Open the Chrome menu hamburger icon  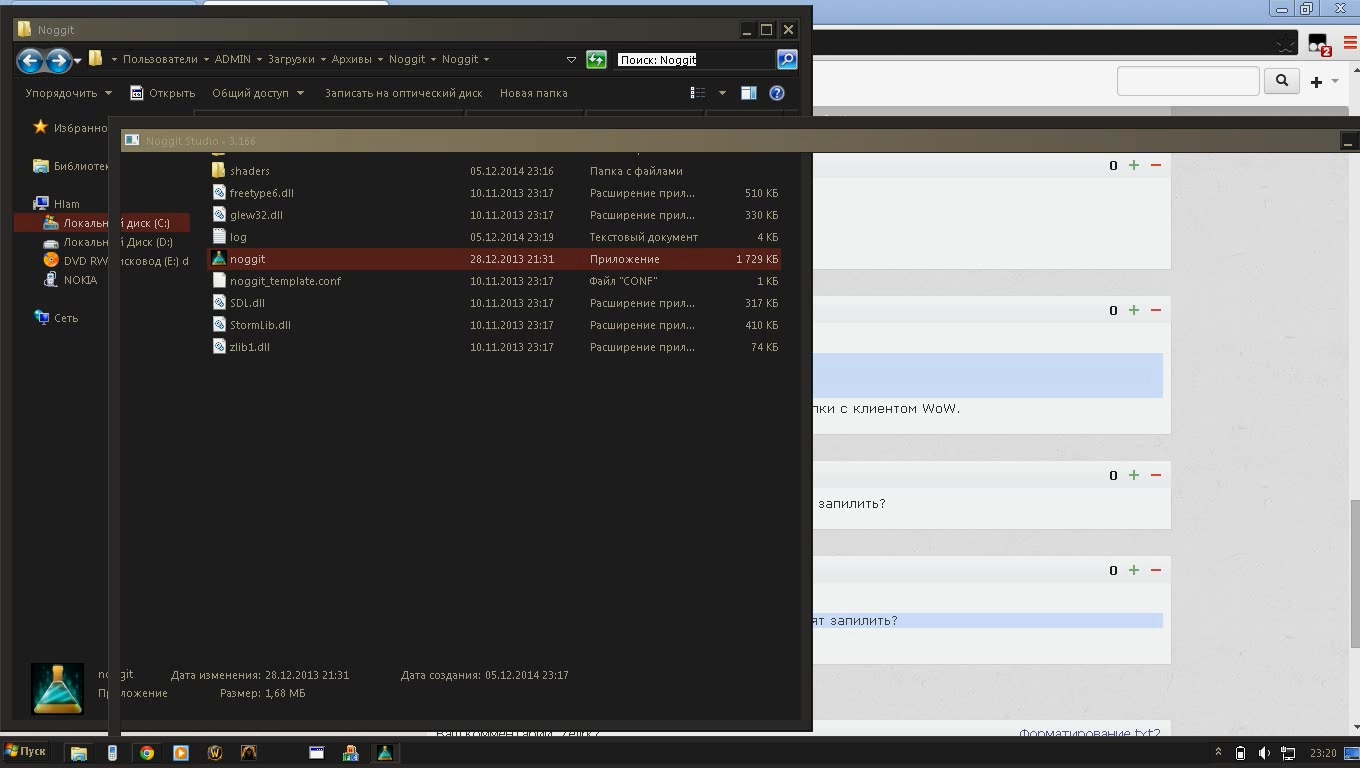(x=1350, y=44)
